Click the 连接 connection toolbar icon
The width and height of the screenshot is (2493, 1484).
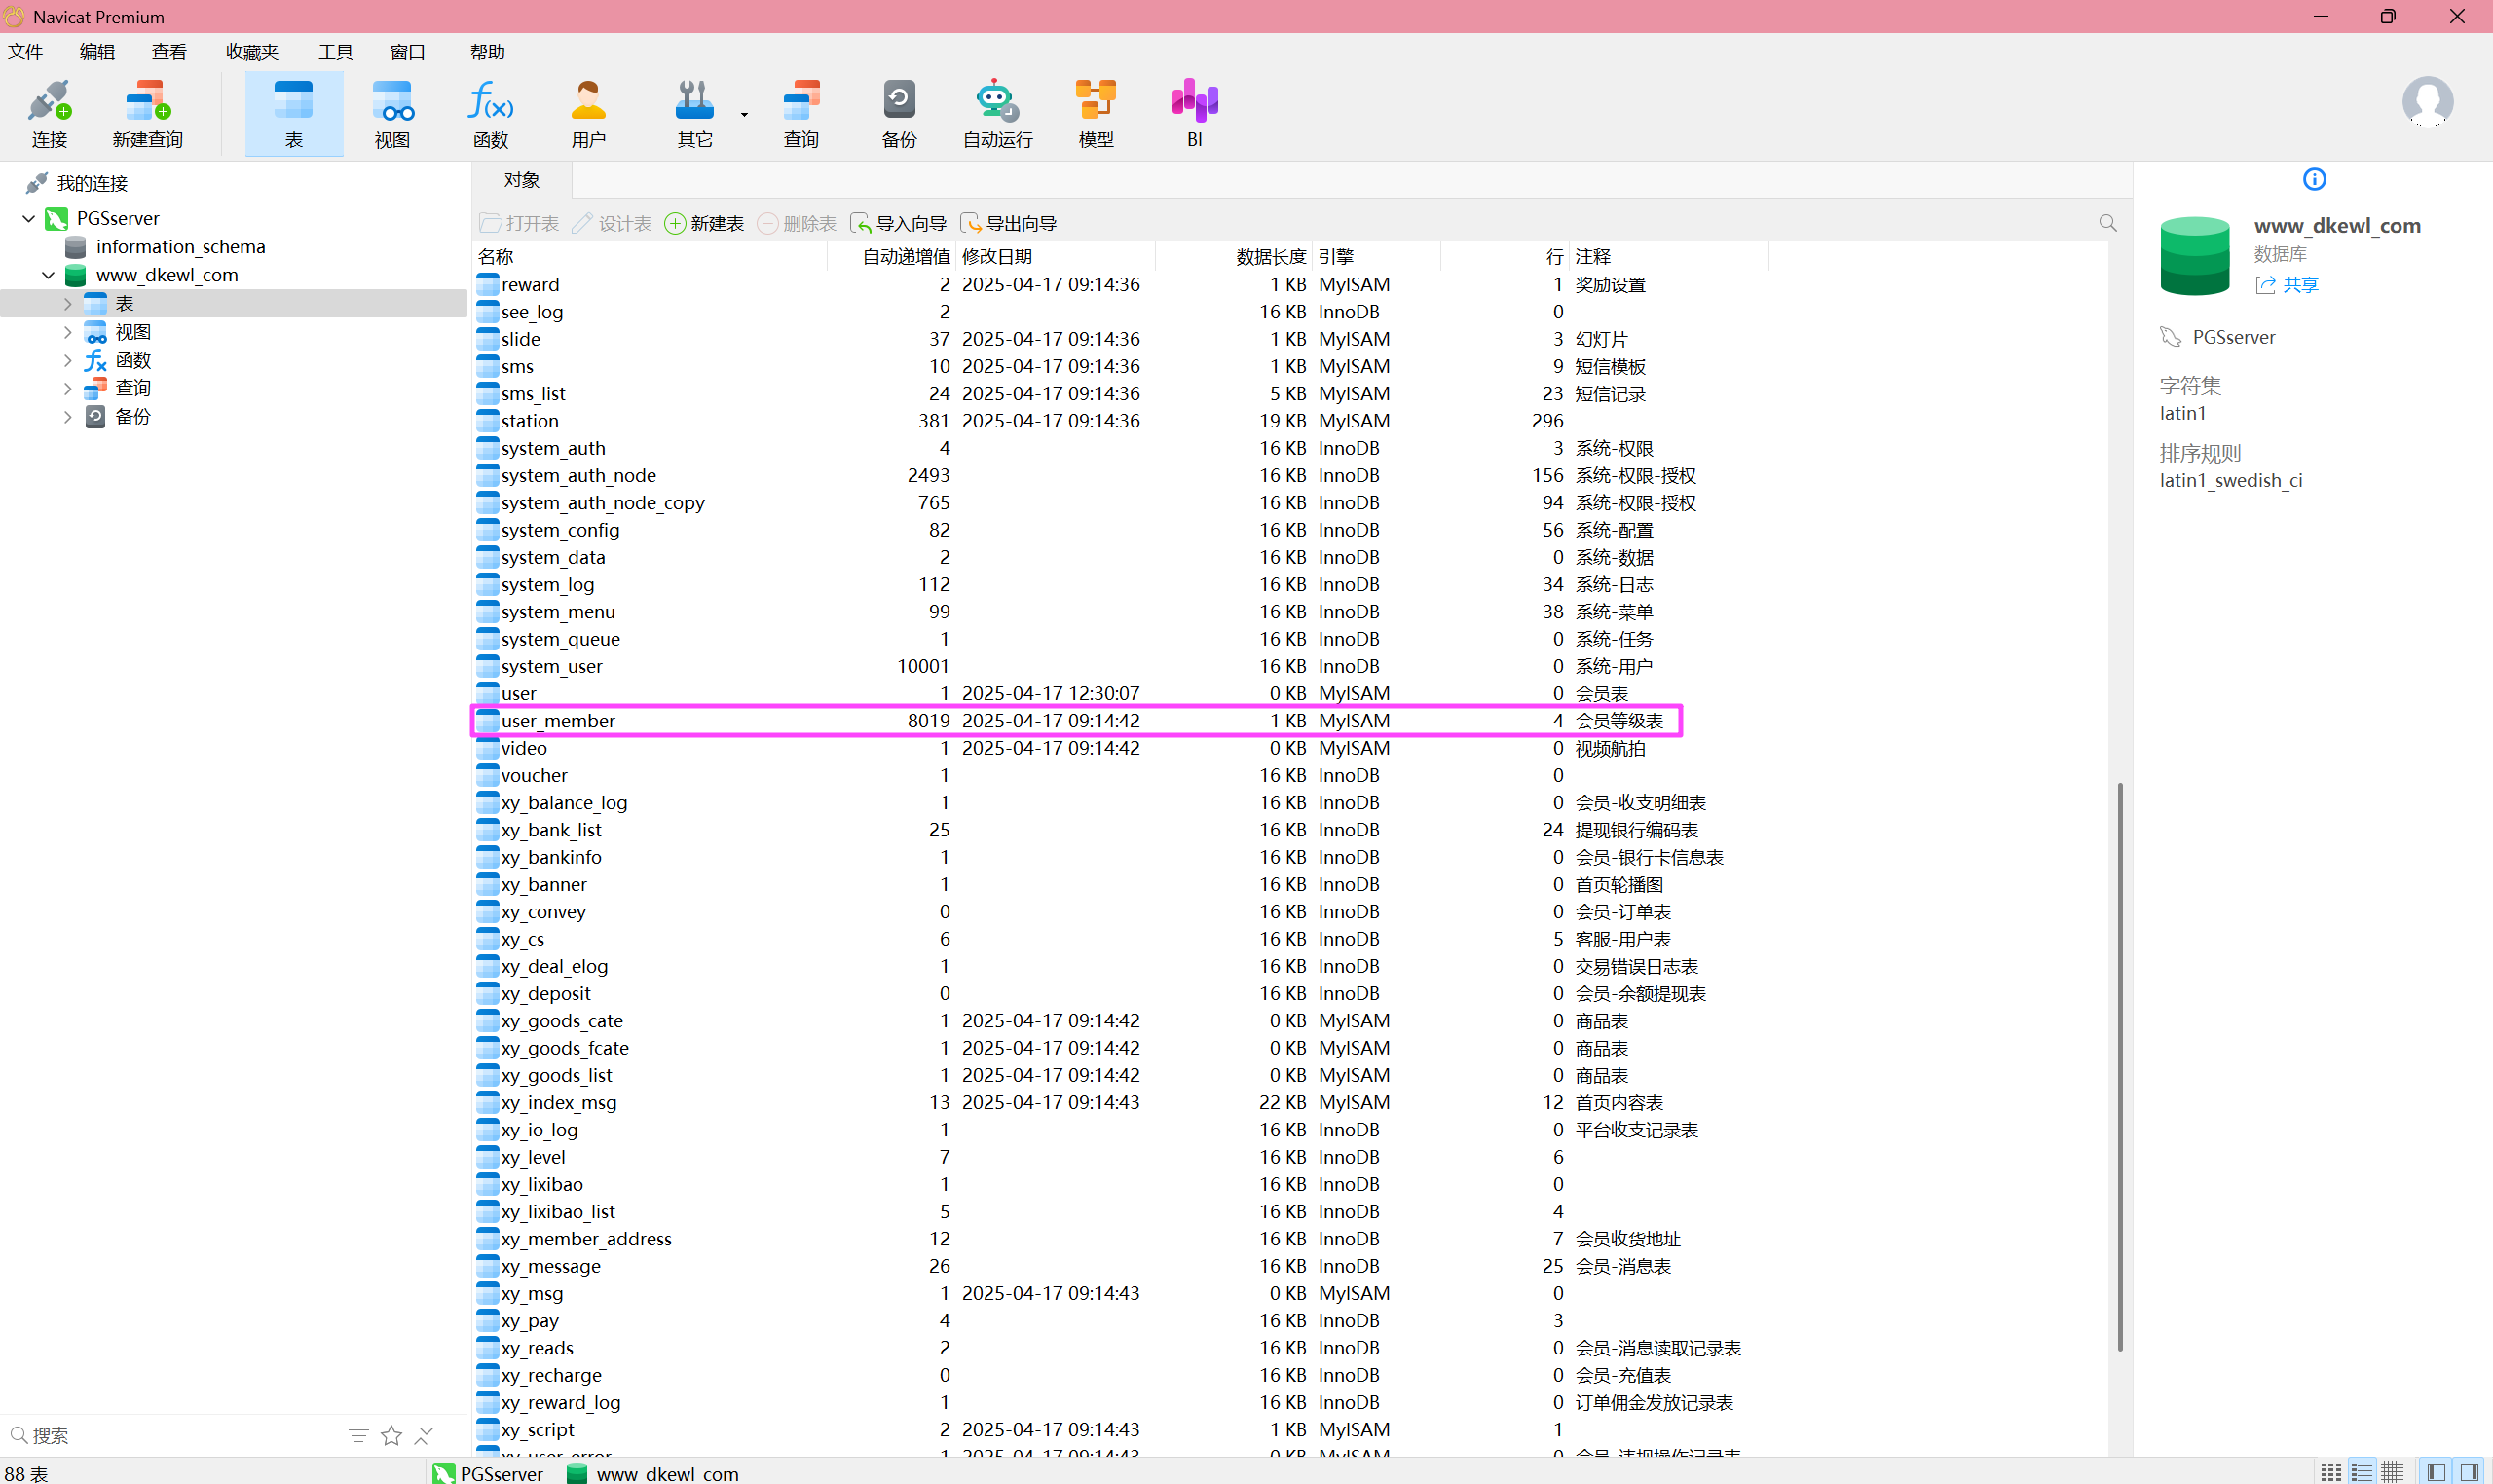[49, 114]
